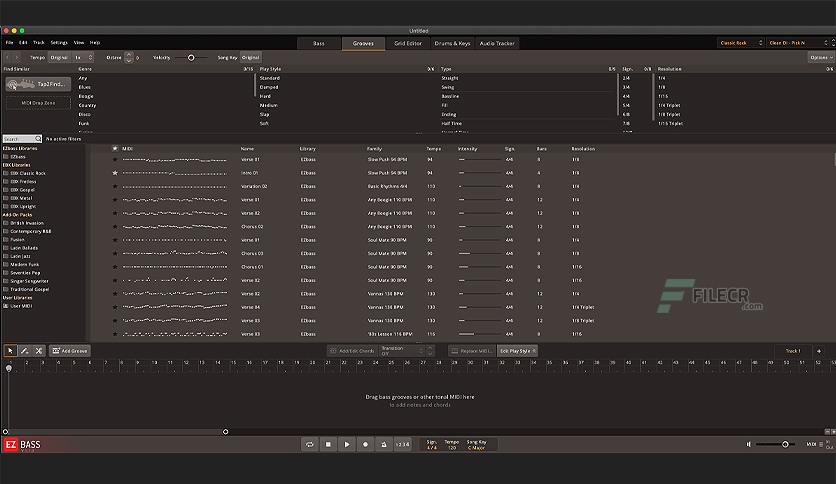Start playback with the Play button
Viewport: 836px width, 484px height.
point(347,444)
